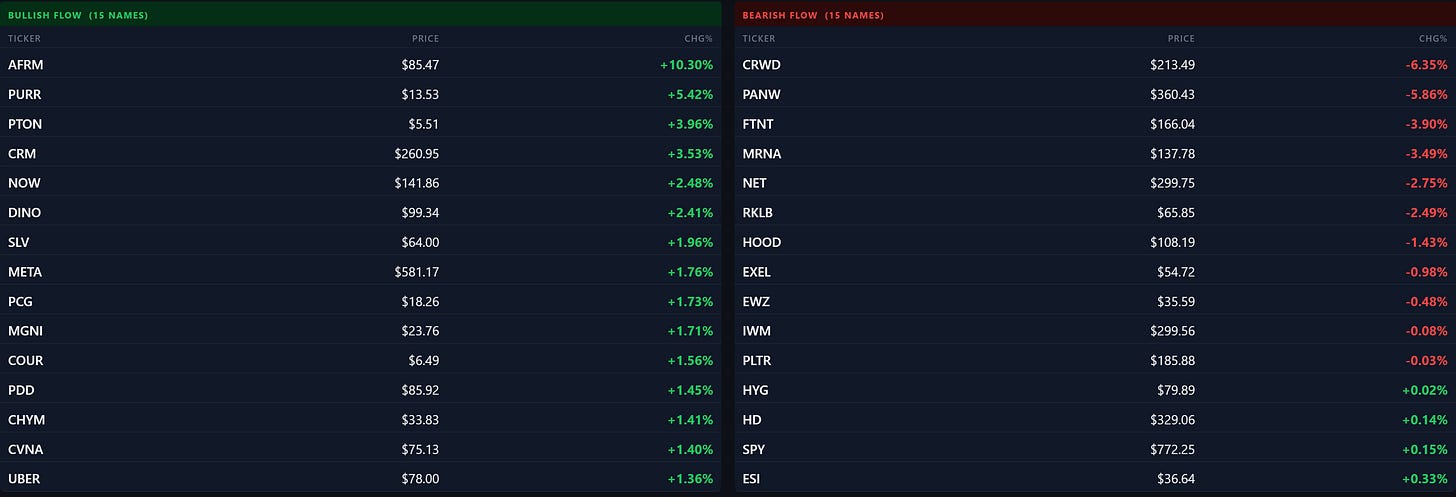Select the DINO ticker
1456x497 pixels.
pyautogui.click(x=24, y=212)
